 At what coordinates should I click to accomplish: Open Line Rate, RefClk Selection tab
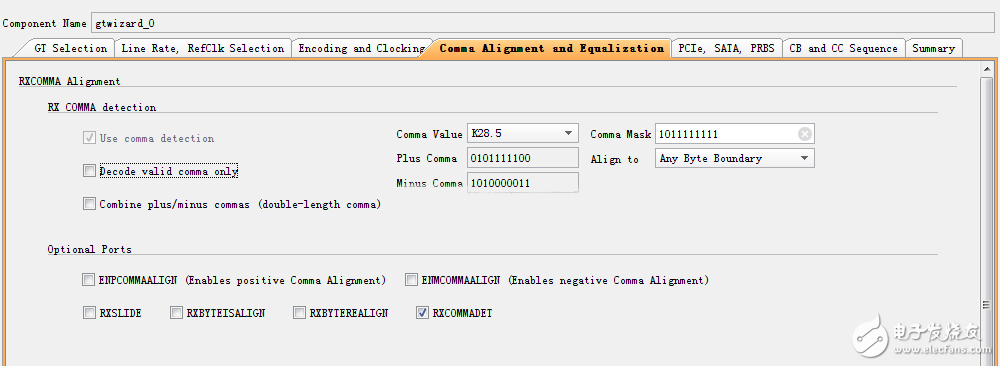click(x=203, y=48)
